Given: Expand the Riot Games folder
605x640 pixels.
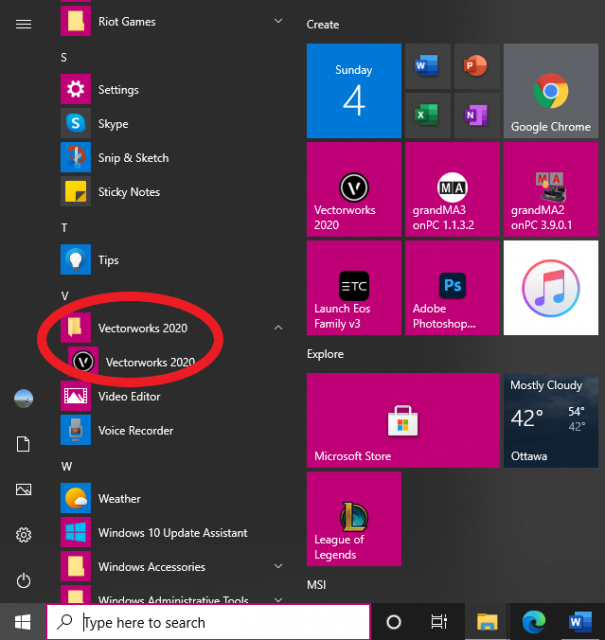Looking at the screenshot, I should [x=126, y=21].
